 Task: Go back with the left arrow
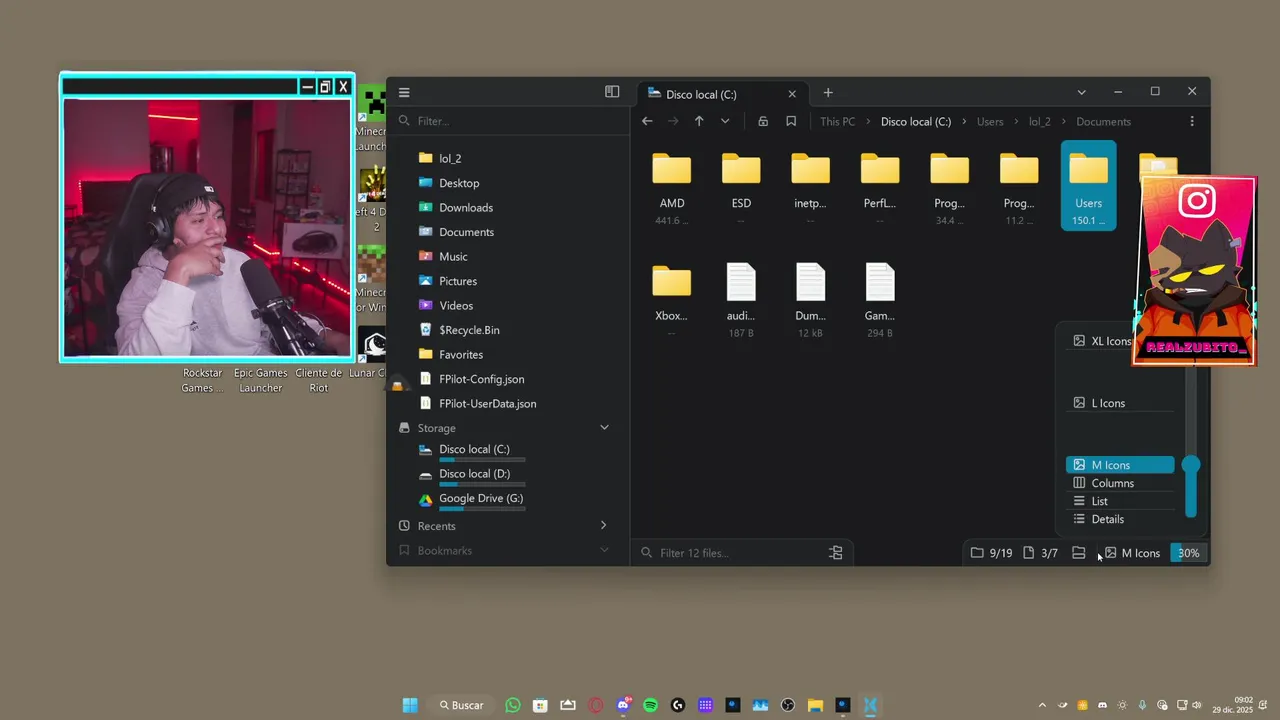point(647,121)
